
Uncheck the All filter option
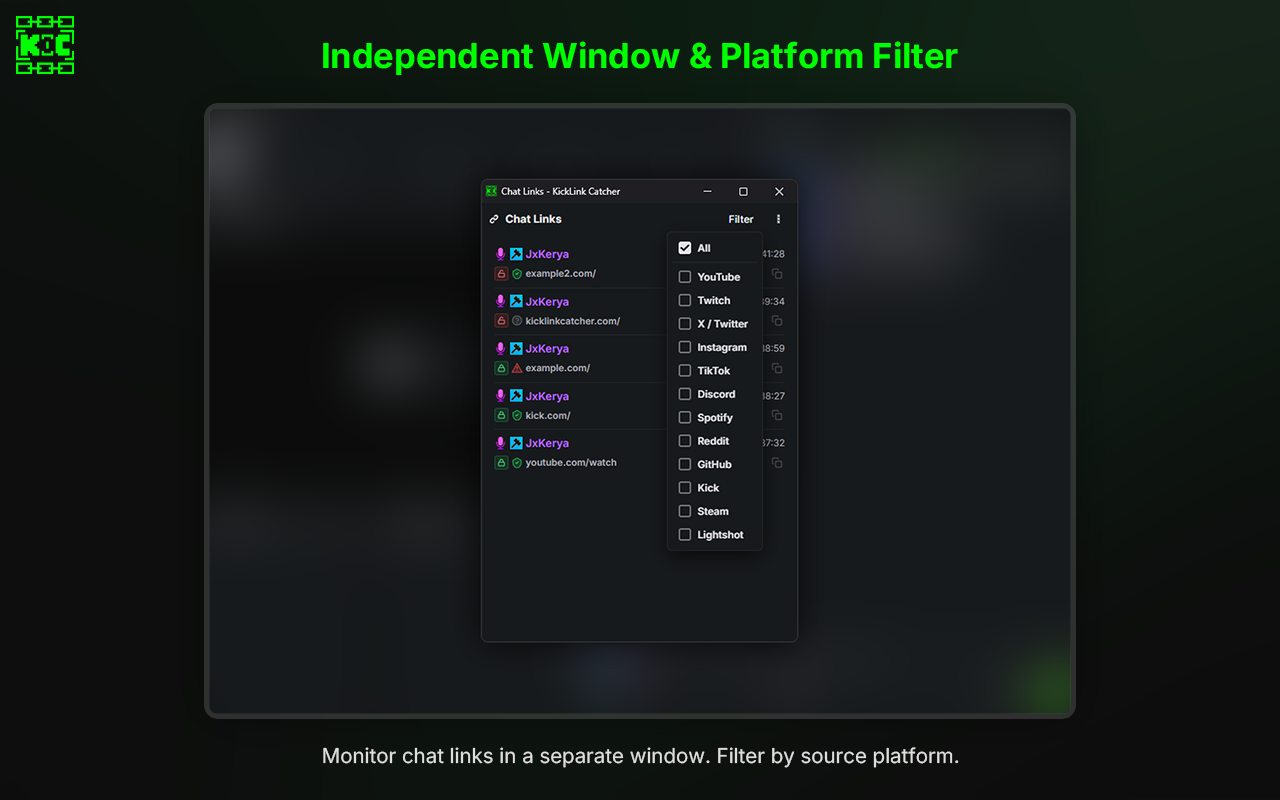[x=685, y=248]
